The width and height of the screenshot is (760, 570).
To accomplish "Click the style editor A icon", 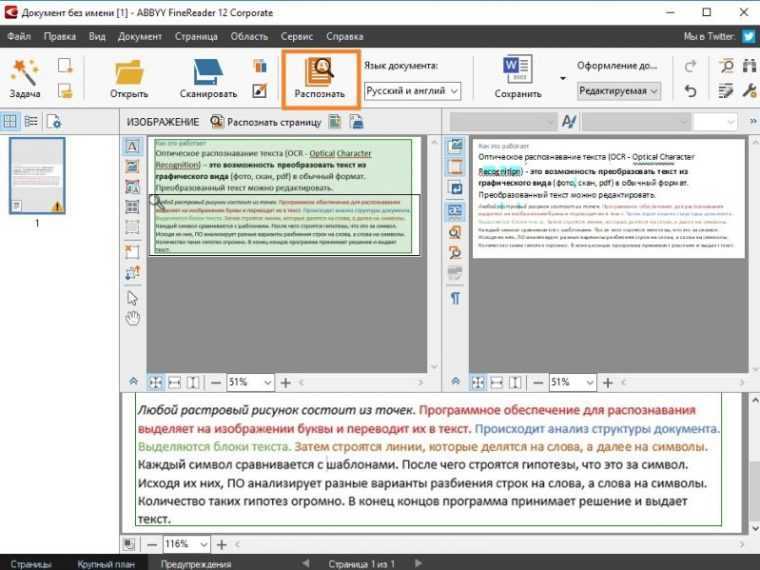I will [x=569, y=121].
